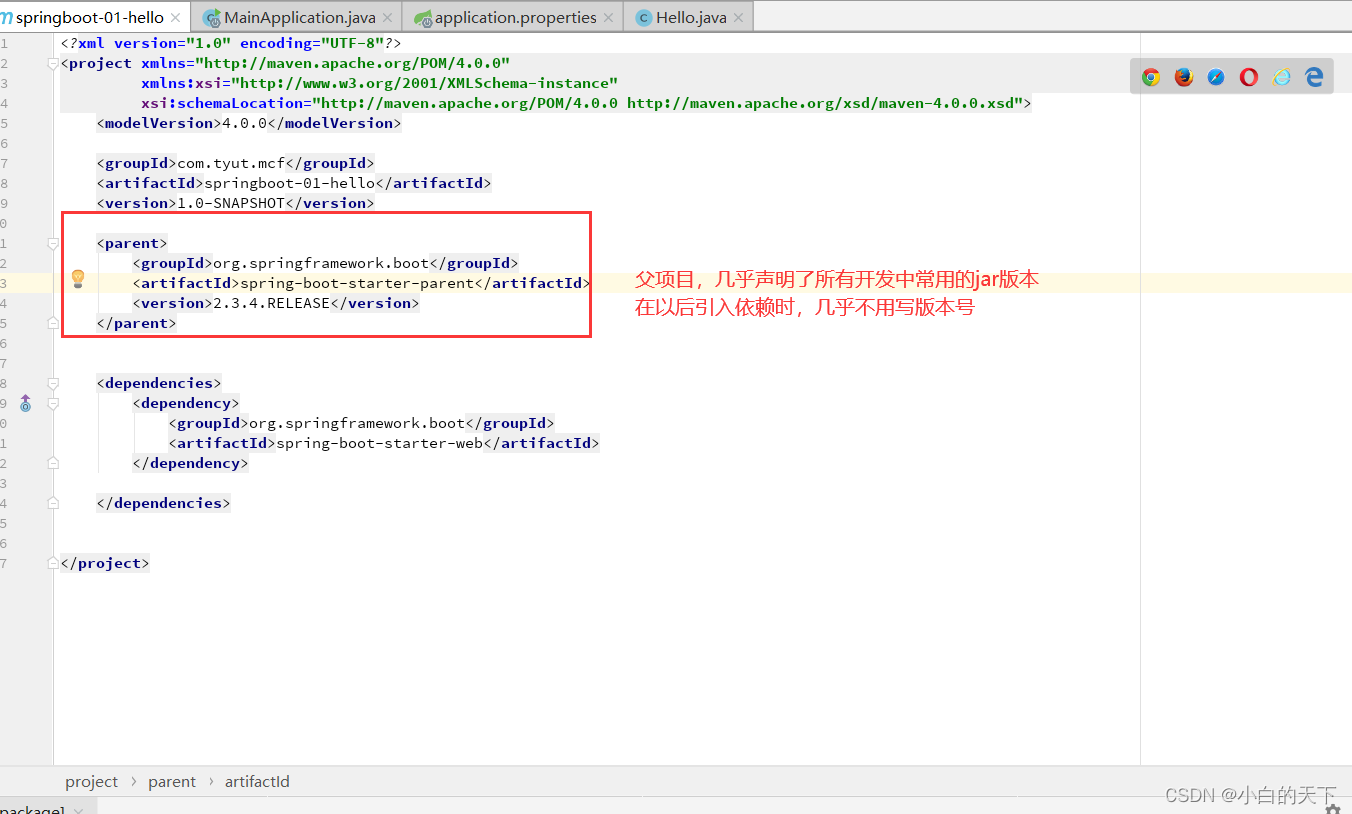
Task: Collapse the <dependencies> block fold marker
Action: click(52, 383)
